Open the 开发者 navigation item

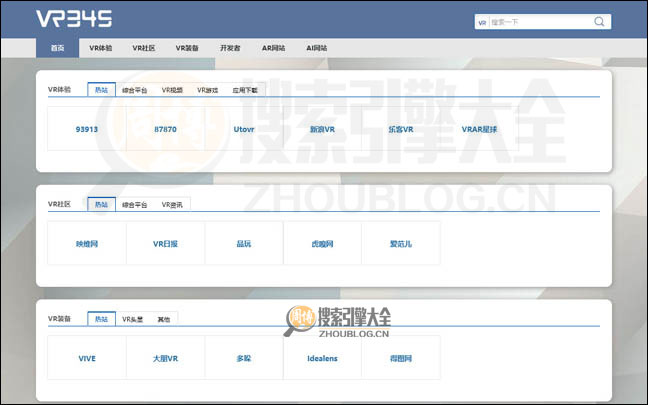(230, 48)
